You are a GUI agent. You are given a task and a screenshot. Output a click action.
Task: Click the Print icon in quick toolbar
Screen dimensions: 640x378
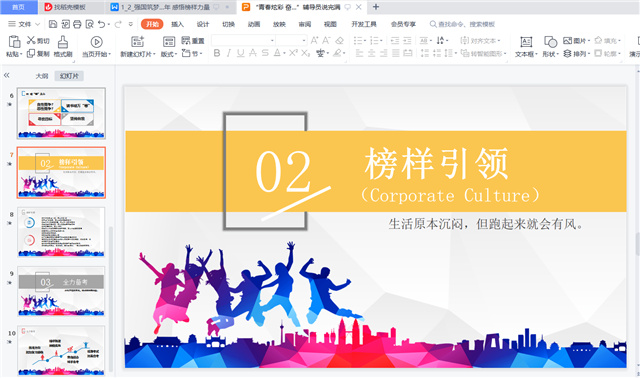[x=77, y=24]
